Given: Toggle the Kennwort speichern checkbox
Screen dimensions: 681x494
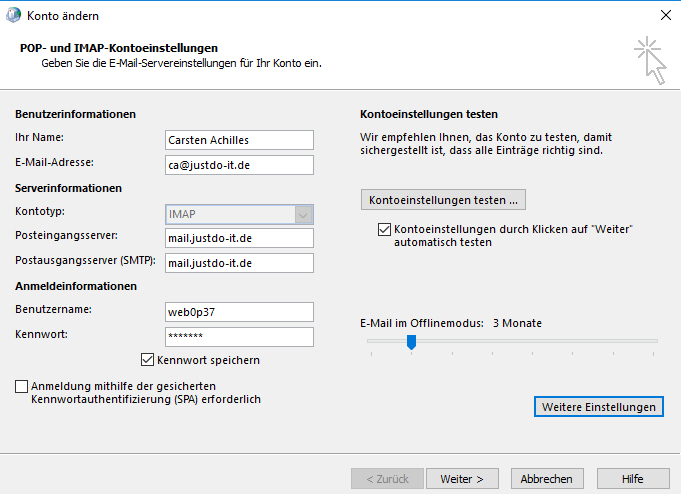Looking at the screenshot, I should click(x=147, y=360).
